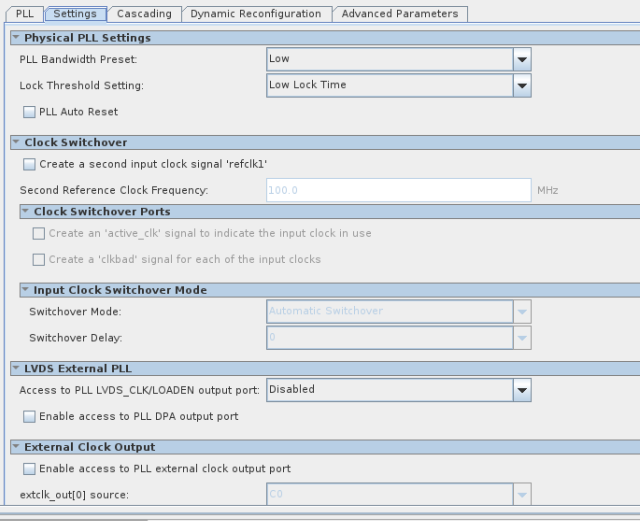Select the Dynamic Reconfiguration tab
640x521 pixels.
[x=256, y=14]
